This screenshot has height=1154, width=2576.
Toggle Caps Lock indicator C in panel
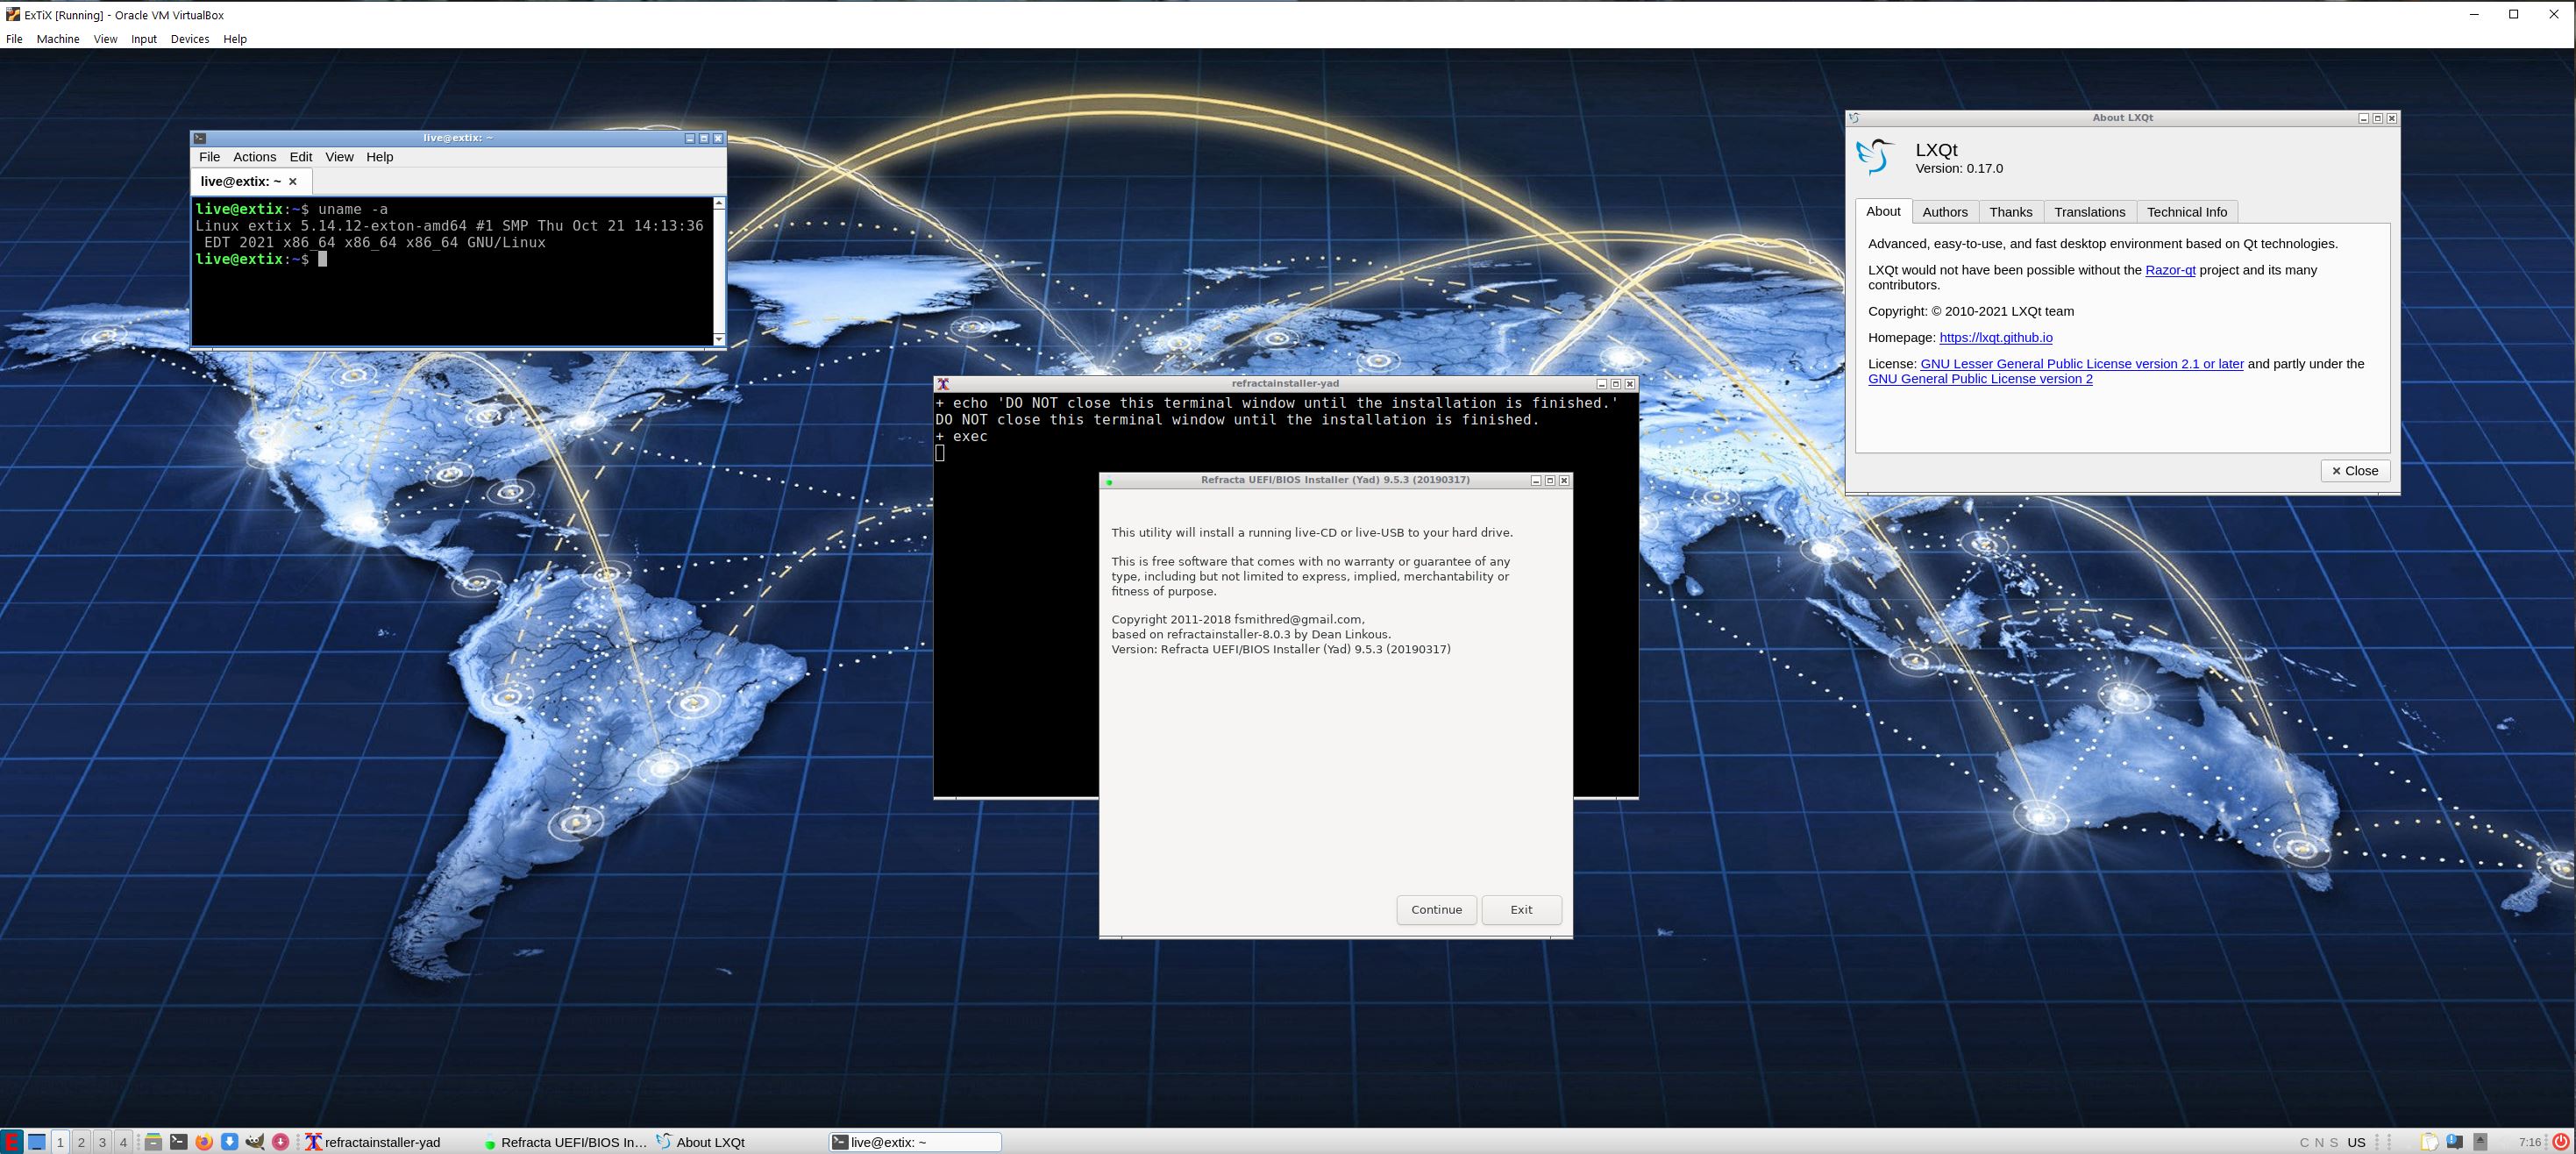(2304, 1142)
